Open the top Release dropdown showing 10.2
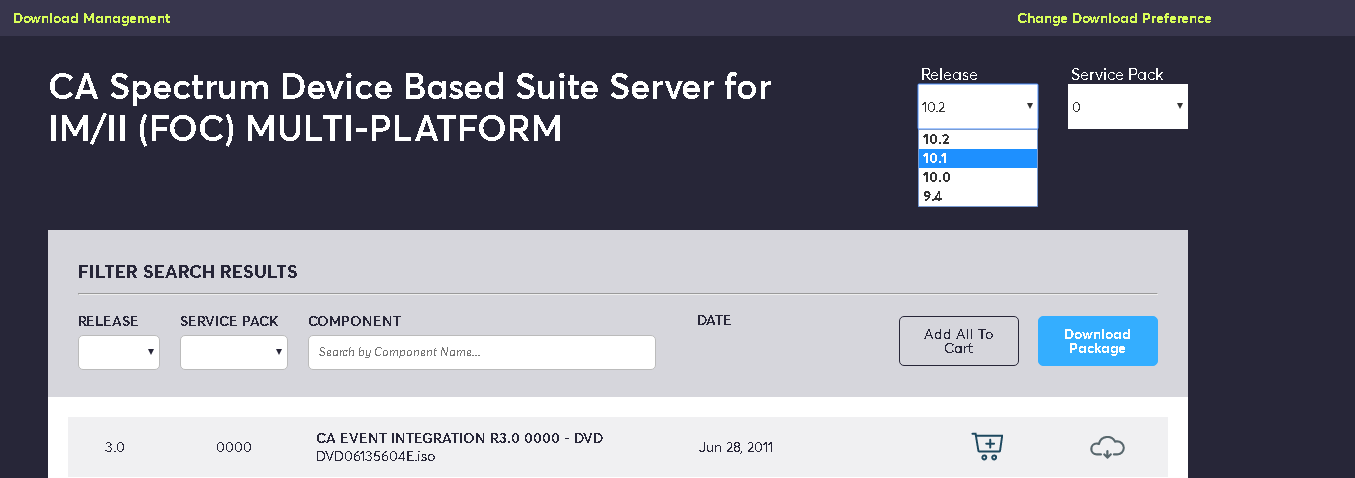The width and height of the screenshot is (1355, 478). (x=977, y=106)
